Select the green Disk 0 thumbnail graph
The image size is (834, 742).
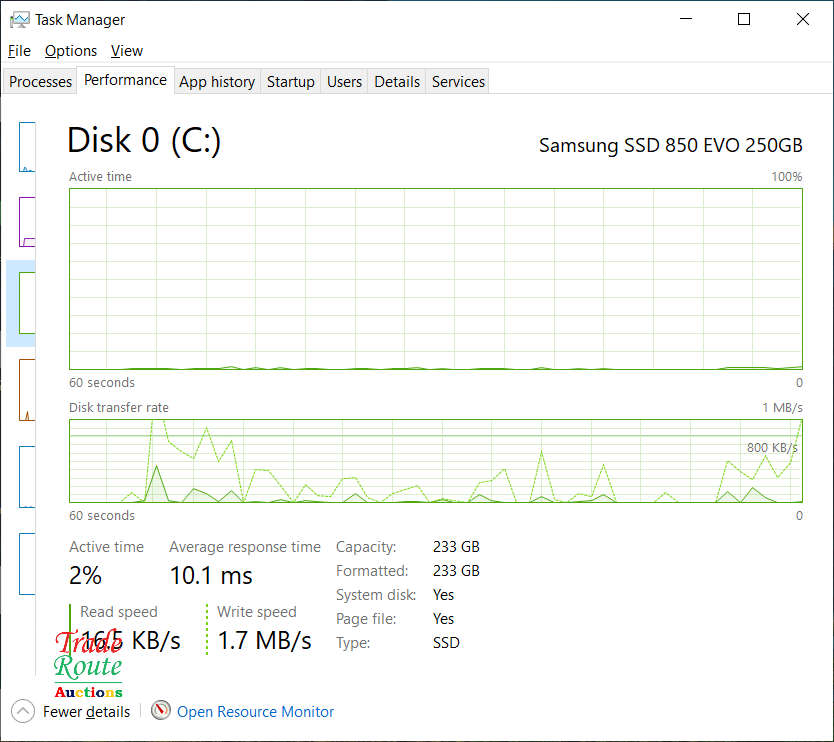(27, 303)
